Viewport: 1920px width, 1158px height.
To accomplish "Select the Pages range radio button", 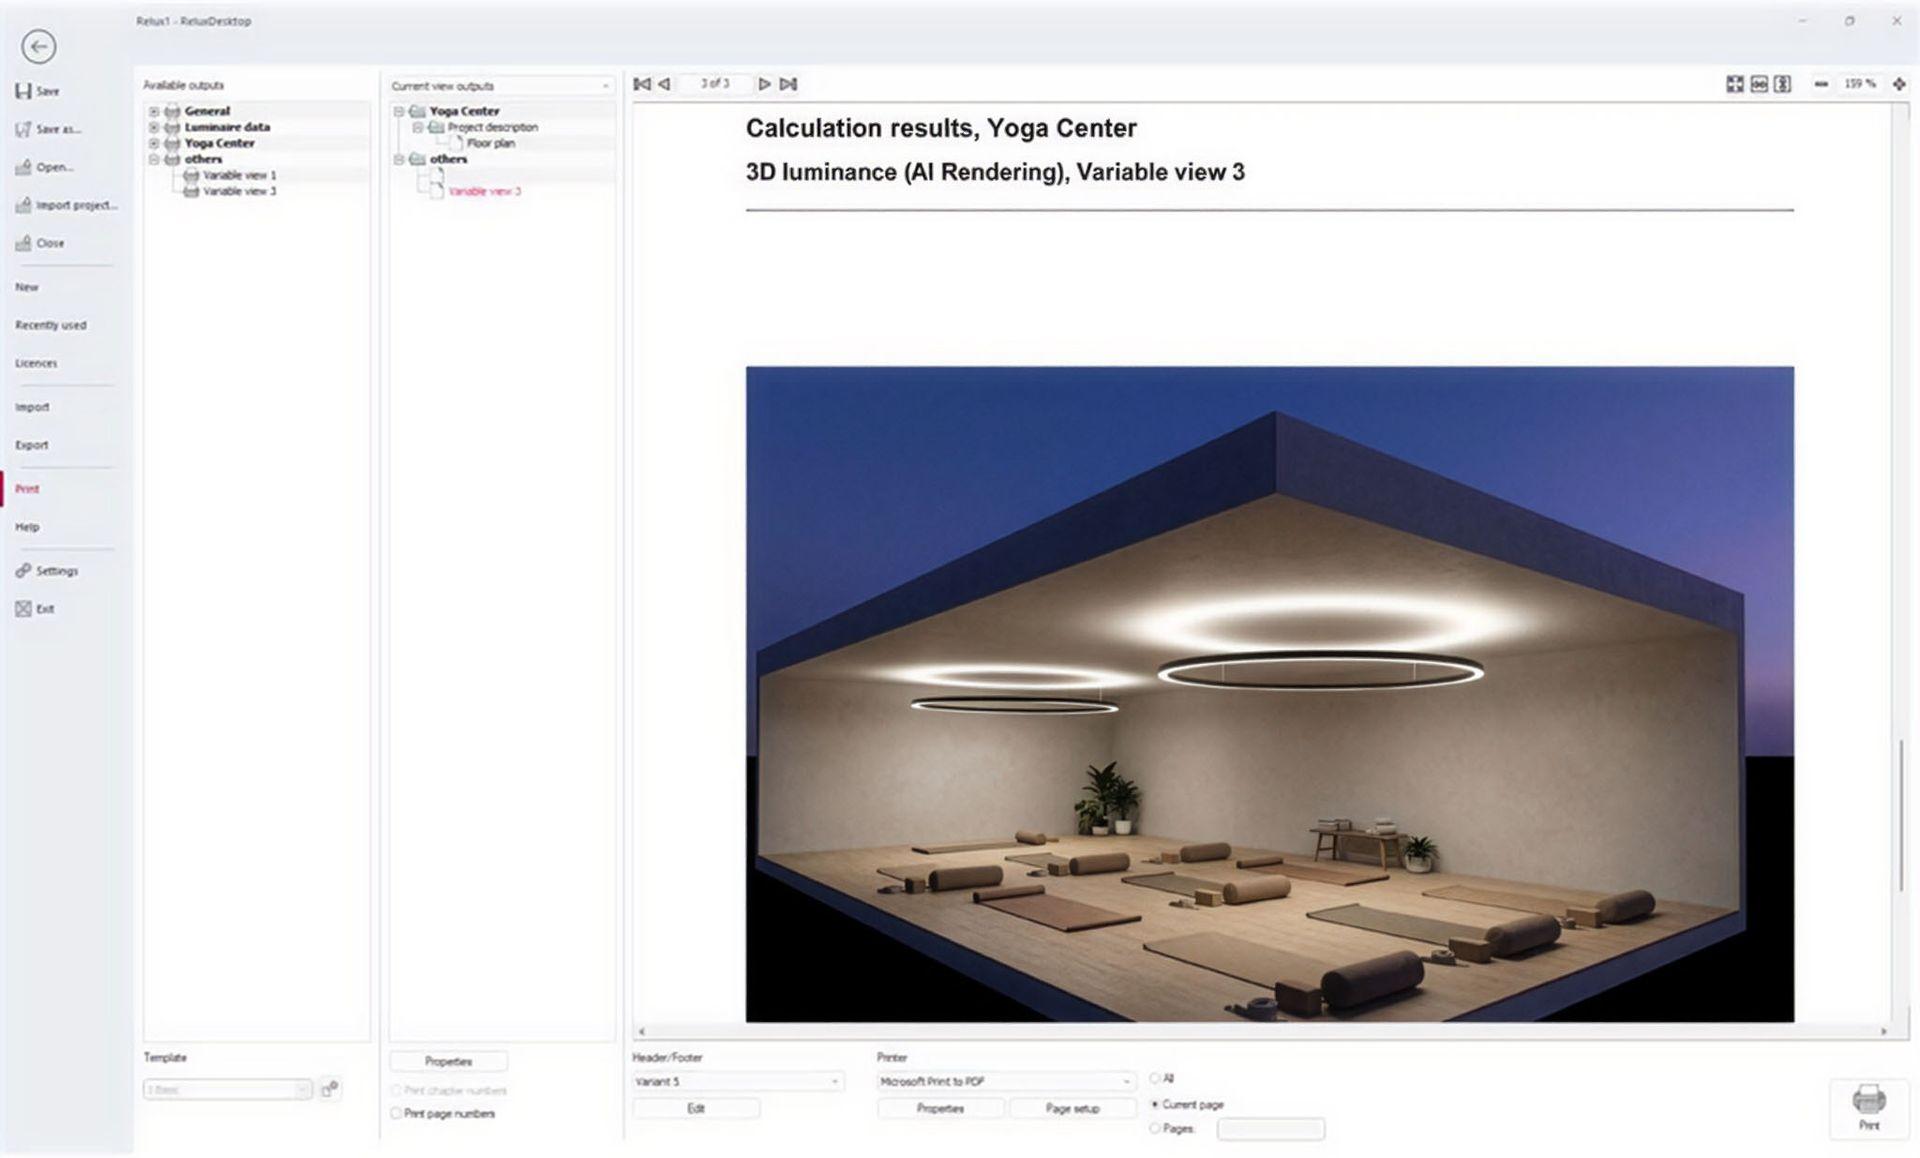I will (1154, 1128).
